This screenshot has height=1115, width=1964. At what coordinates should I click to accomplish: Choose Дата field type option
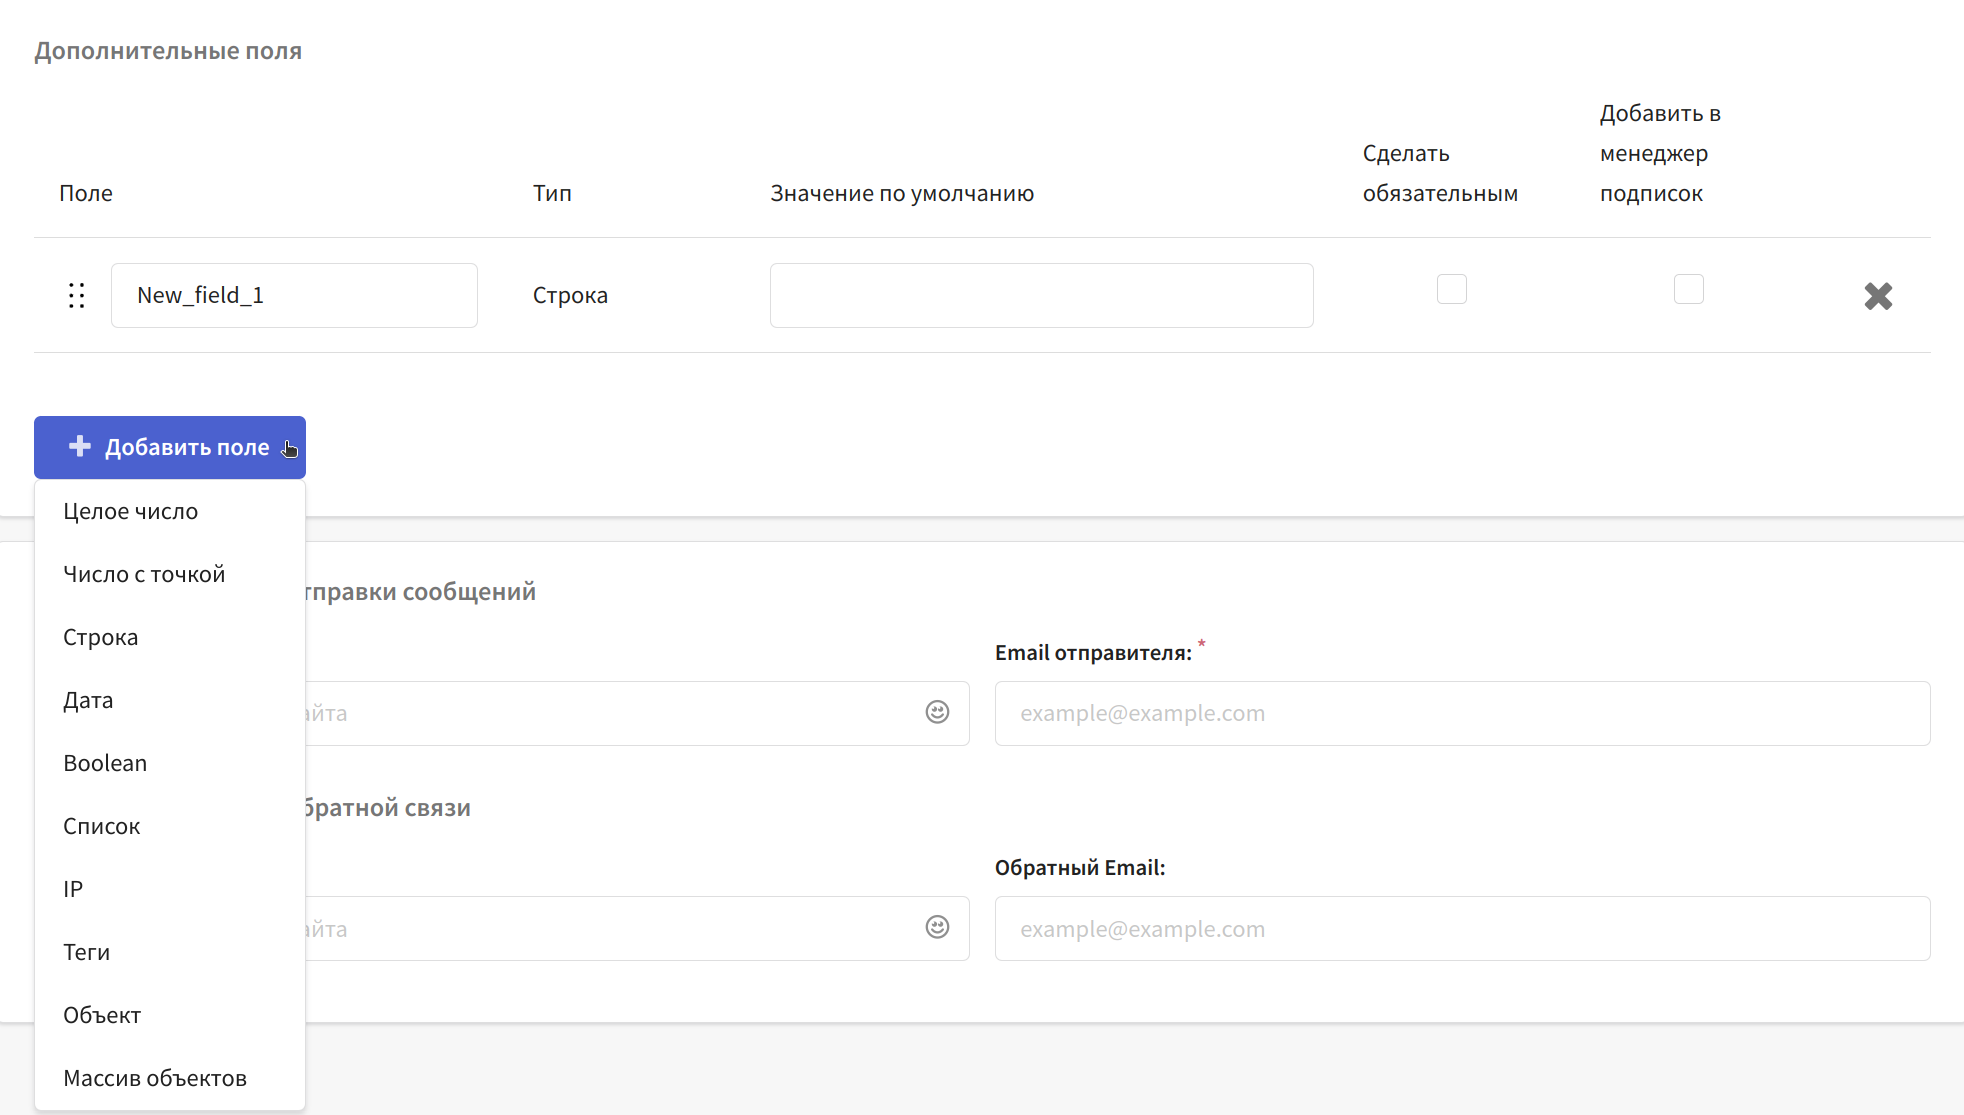[170, 700]
